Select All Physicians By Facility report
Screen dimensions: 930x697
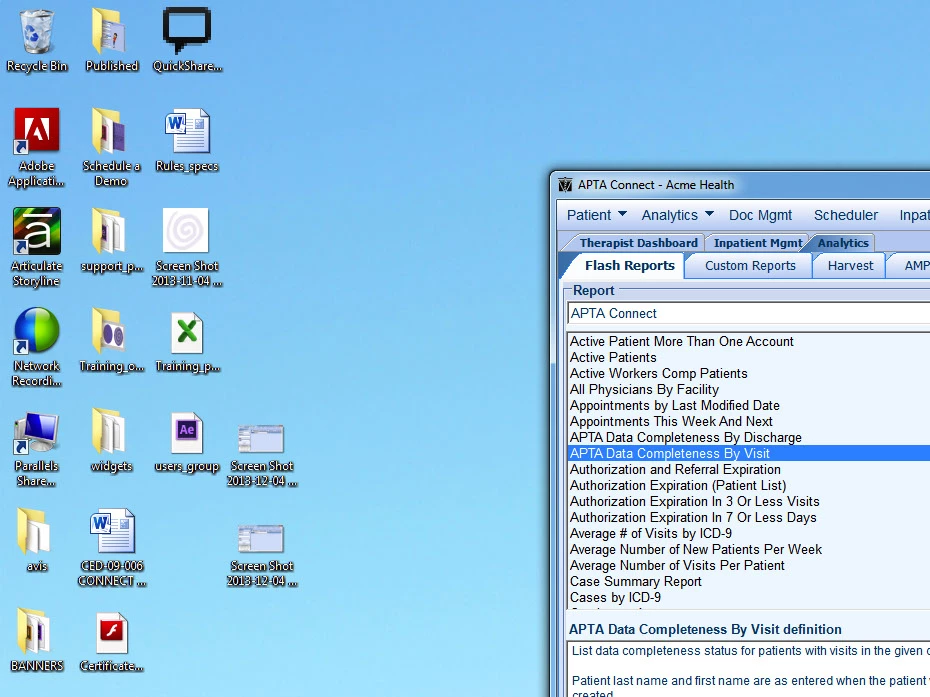[x=749, y=390]
